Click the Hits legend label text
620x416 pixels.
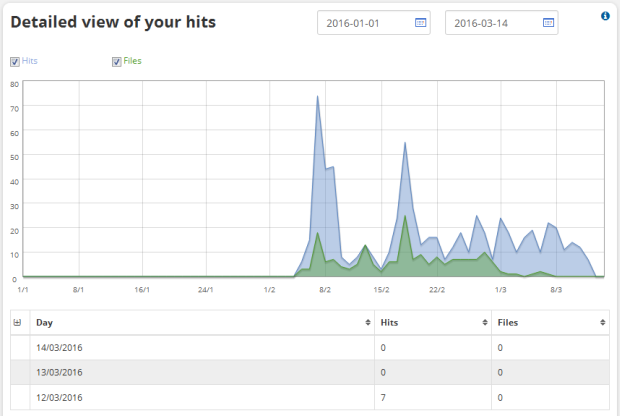(x=30, y=62)
